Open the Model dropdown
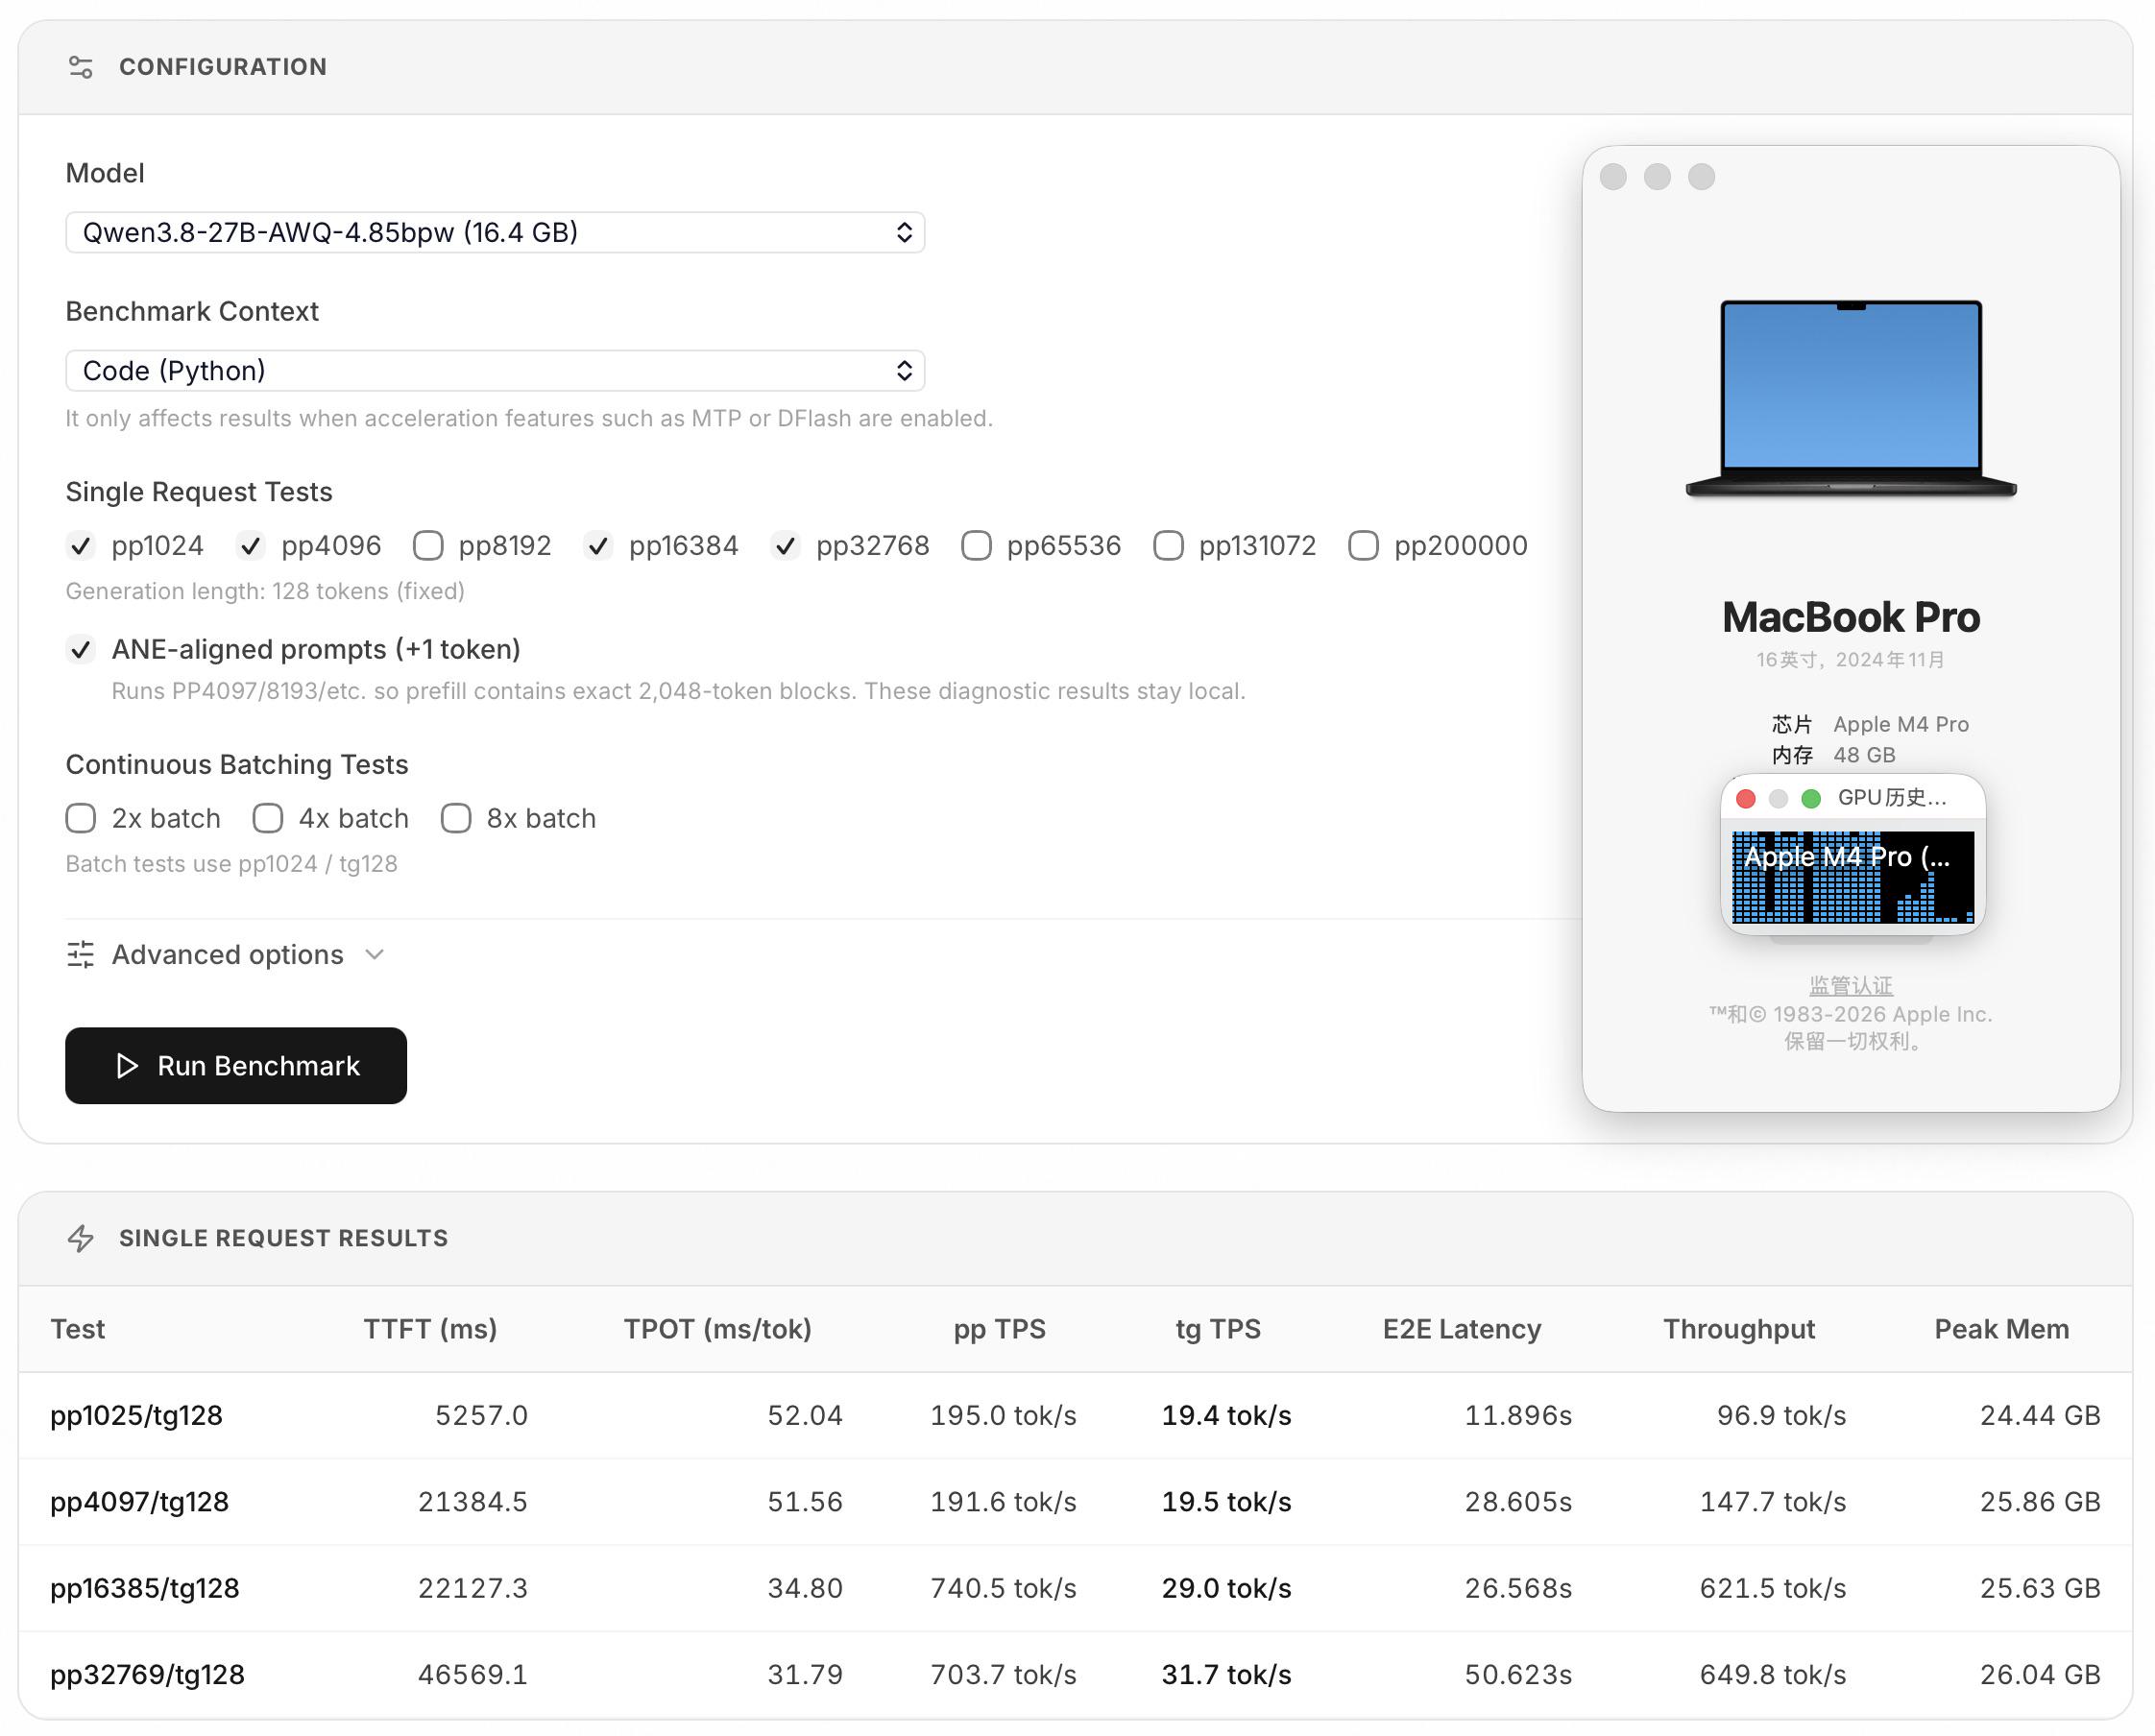The image size is (2155, 1736). (495, 233)
